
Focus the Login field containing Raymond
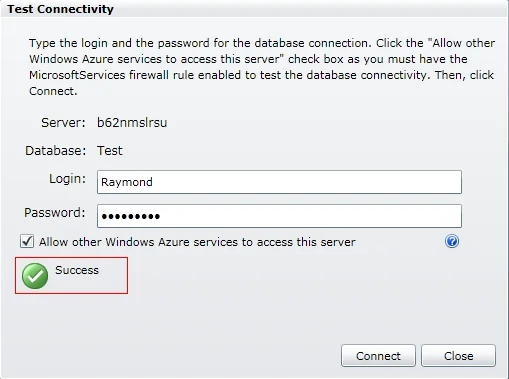coord(279,182)
